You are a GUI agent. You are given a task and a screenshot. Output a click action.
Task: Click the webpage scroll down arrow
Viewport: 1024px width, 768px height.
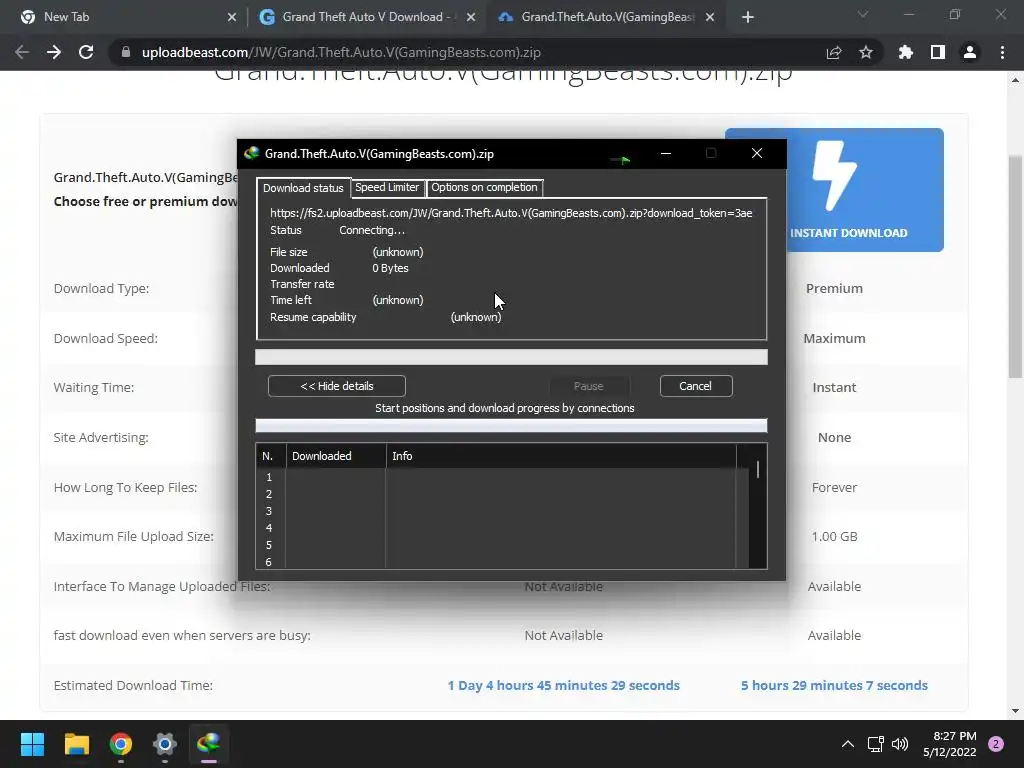point(1015,711)
